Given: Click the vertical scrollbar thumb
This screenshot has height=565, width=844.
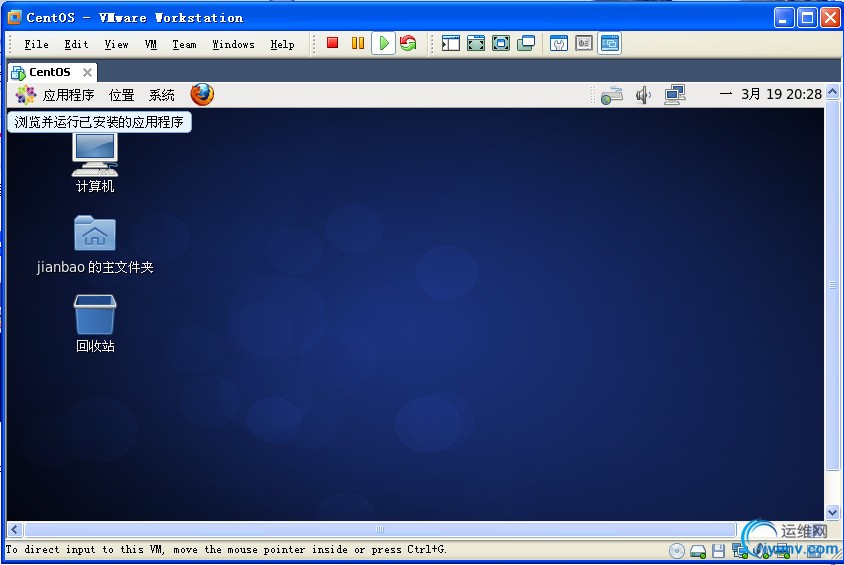Looking at the screenshot, I should coord(833,285).
